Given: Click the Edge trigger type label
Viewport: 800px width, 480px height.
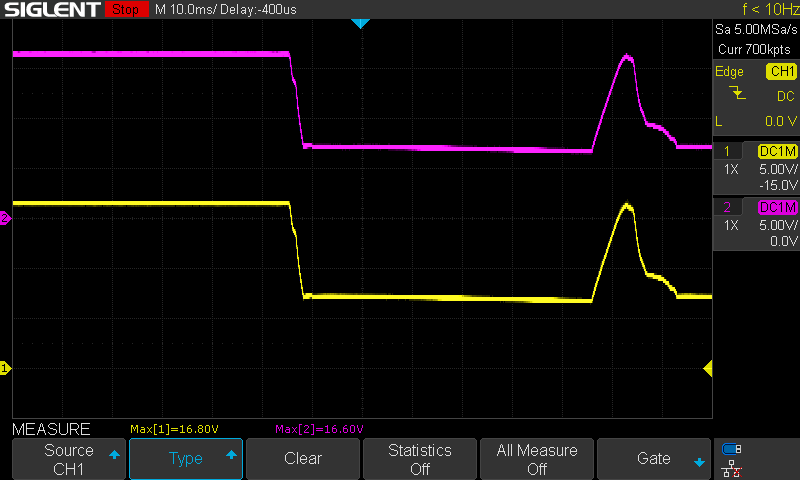Looking at the screenshot, I should tap(729, 72).
